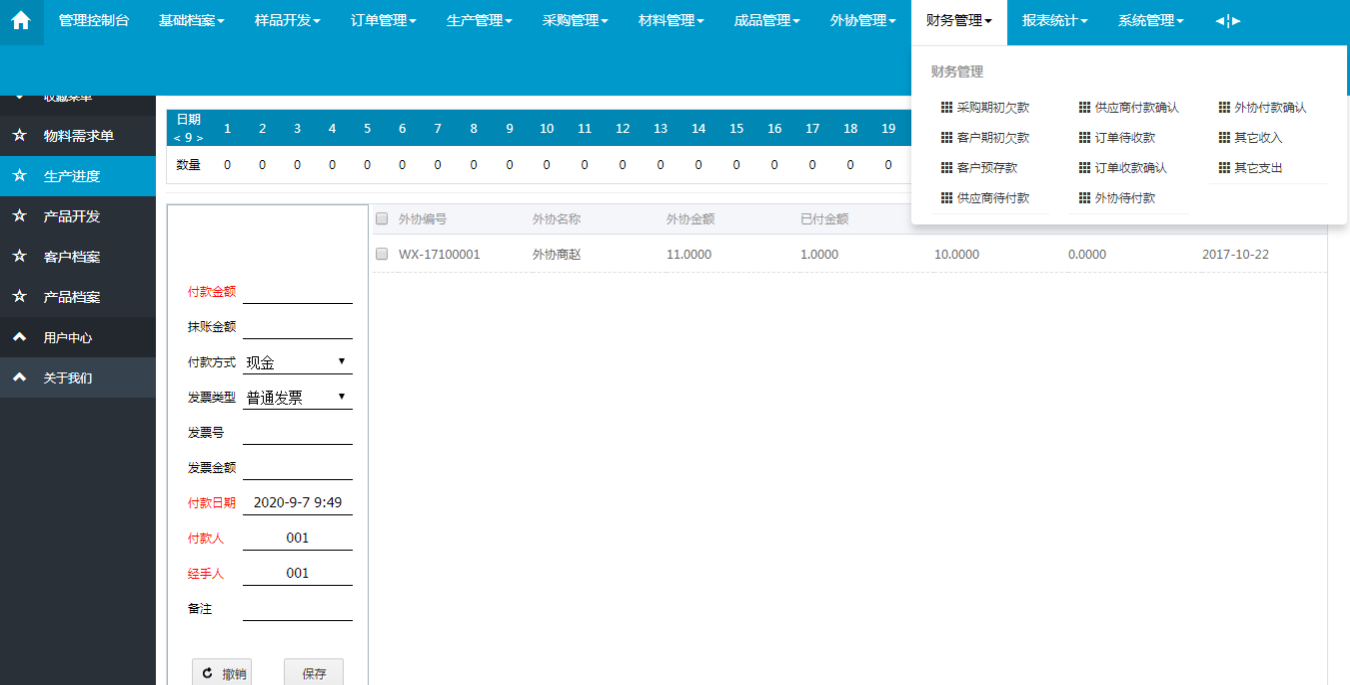Click the grid icon beside 外协待付款

coord(1085,198)
